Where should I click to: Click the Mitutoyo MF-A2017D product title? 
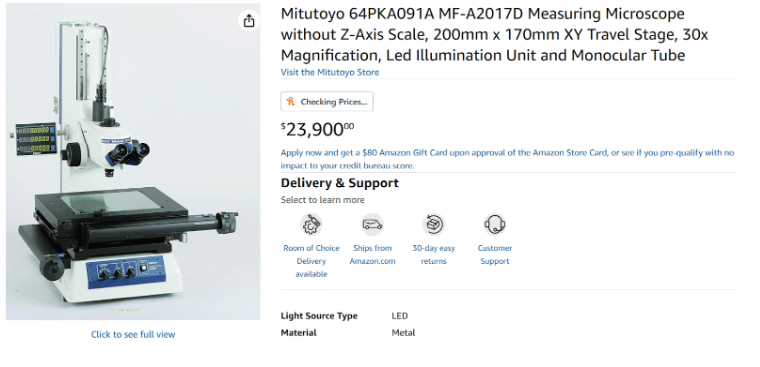(494, 34)
